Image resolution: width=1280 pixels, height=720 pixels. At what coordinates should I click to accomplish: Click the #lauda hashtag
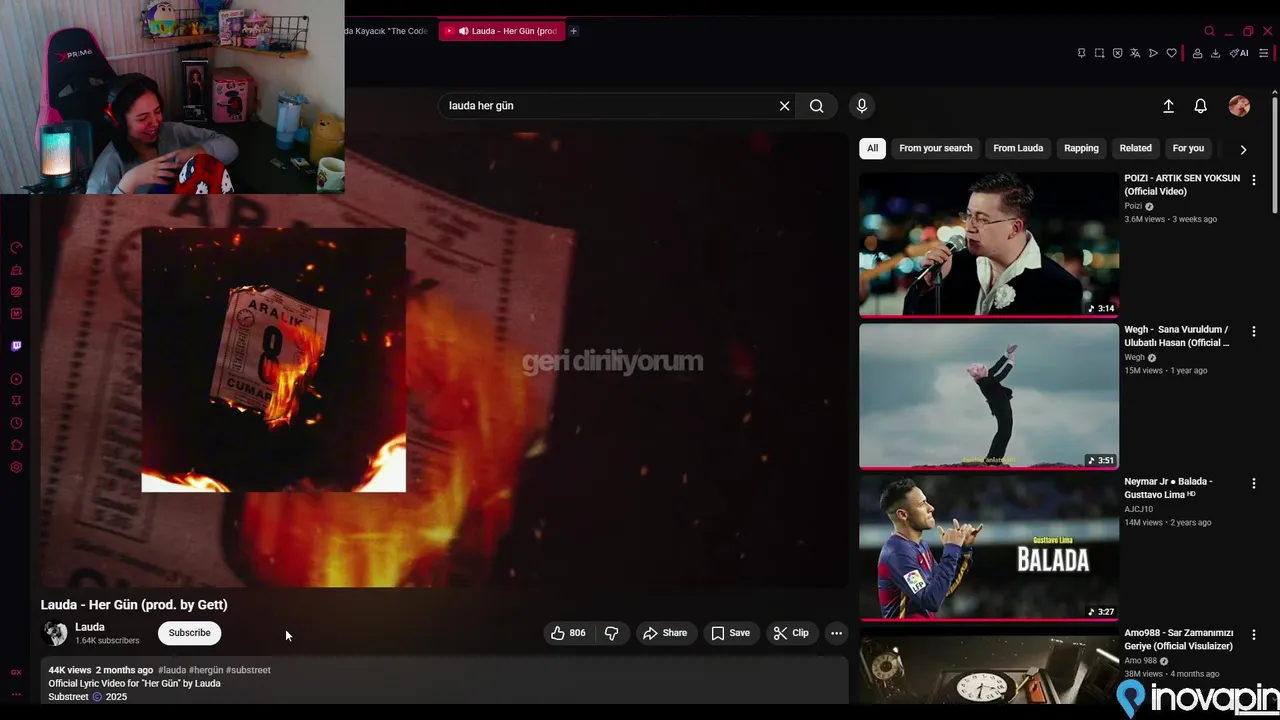point(172,670)
